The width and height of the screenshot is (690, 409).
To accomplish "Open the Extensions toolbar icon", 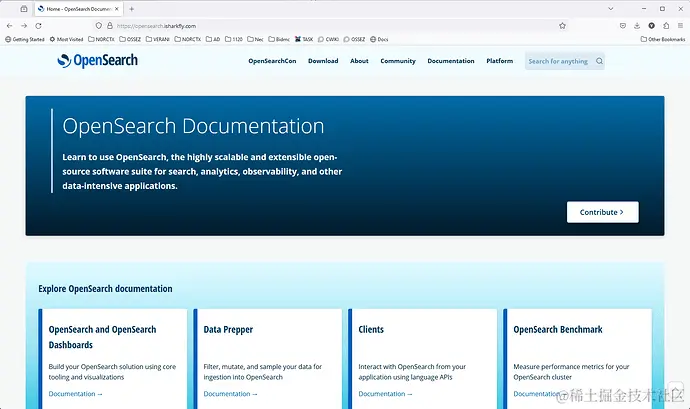I will point(666,26).
